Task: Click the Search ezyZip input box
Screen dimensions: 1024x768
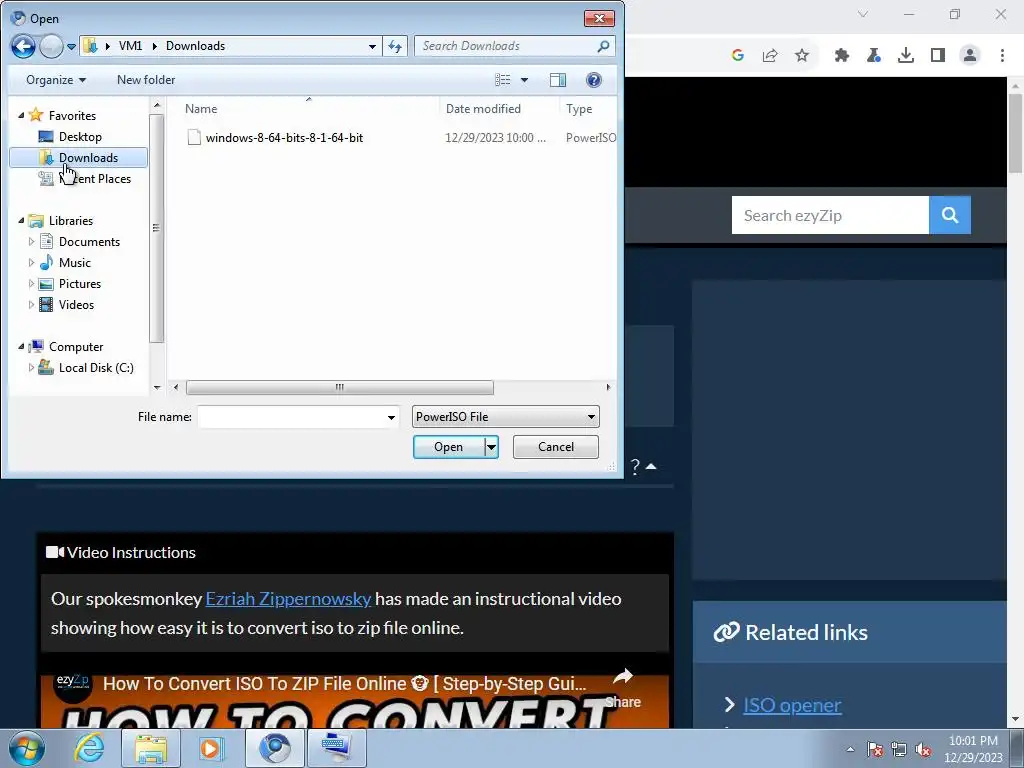Action: click(x=830, y=215)
